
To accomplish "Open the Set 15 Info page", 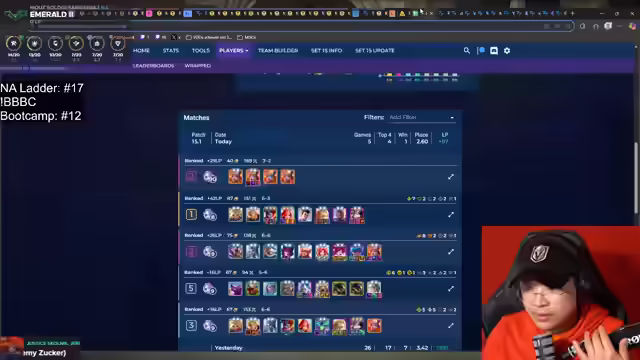I will (x=327, y=51).
